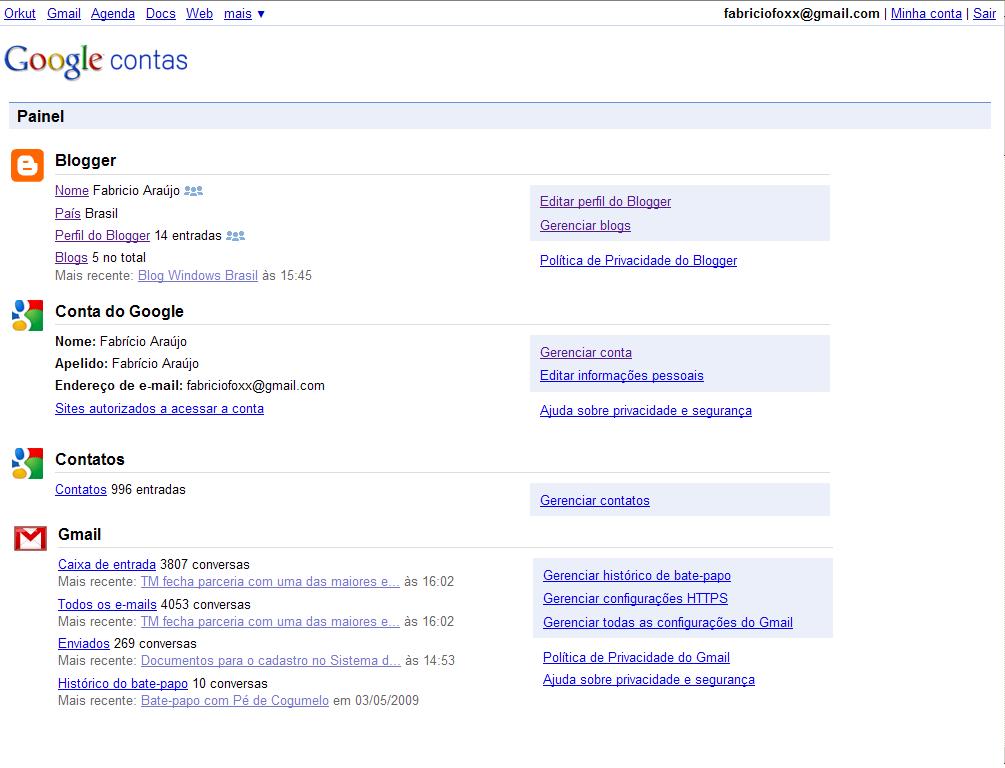Open Bate-papo com Pé de Cogumelo
Image resolution: width=1005 pixels, height=768 pixels.
[235, 701]
